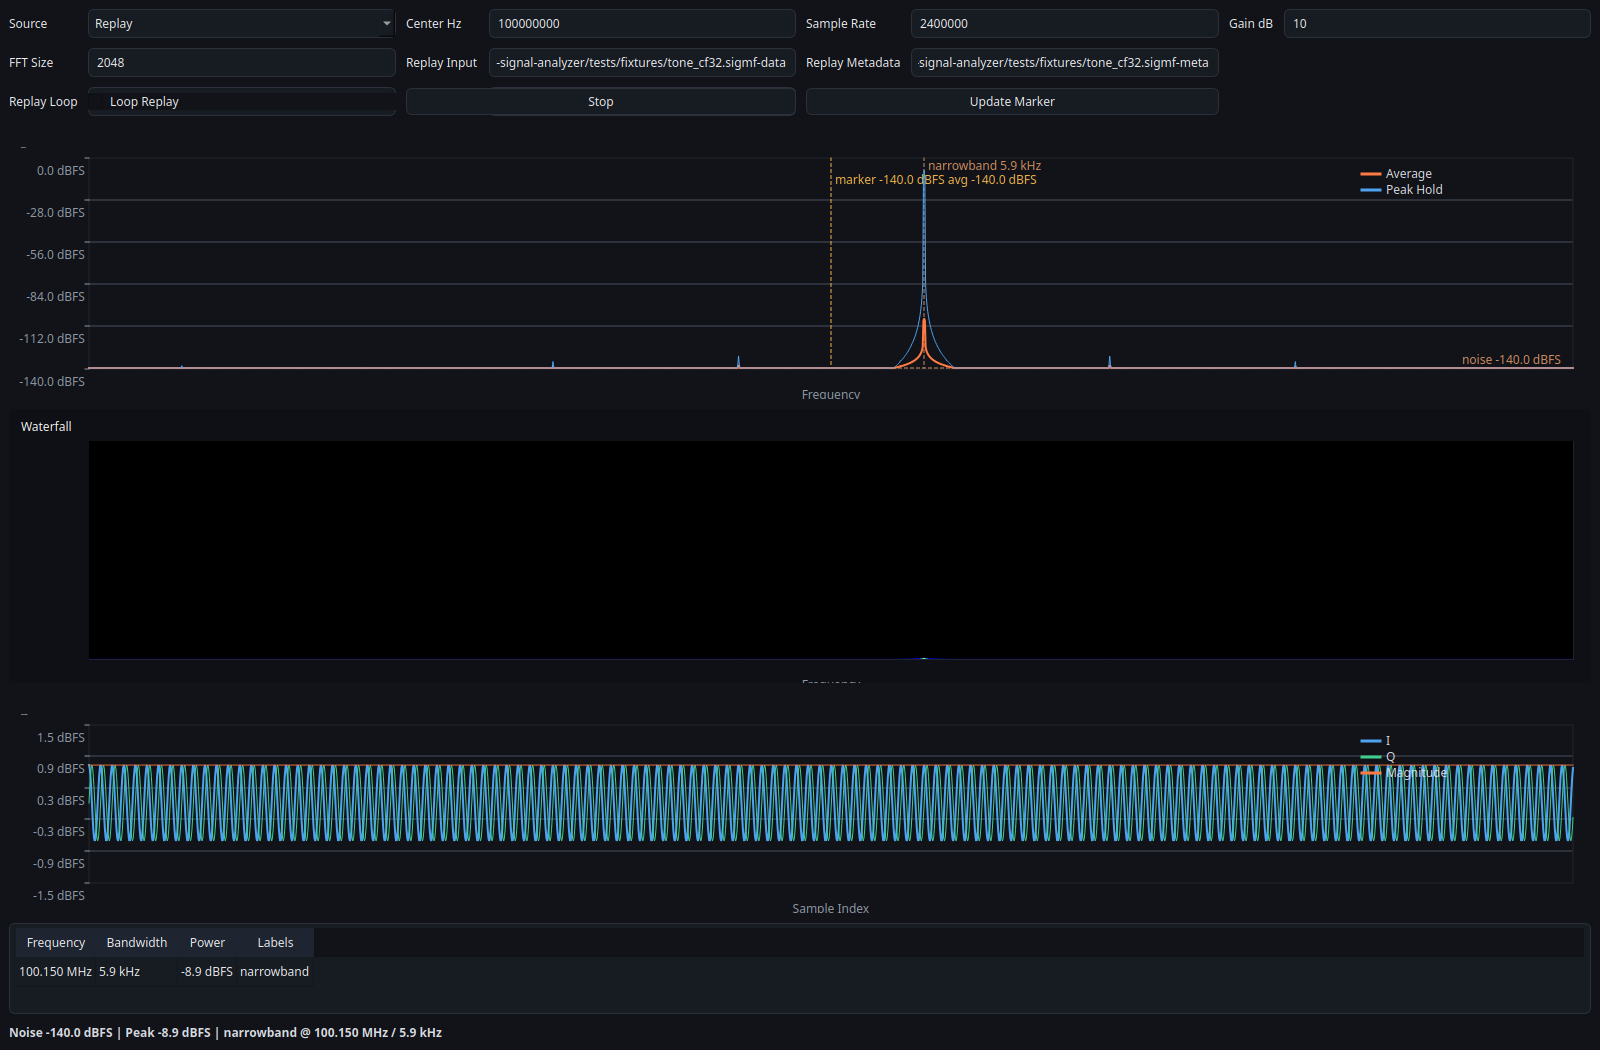Click into the FFT Size field
1600x1050 pixels.
241,63
